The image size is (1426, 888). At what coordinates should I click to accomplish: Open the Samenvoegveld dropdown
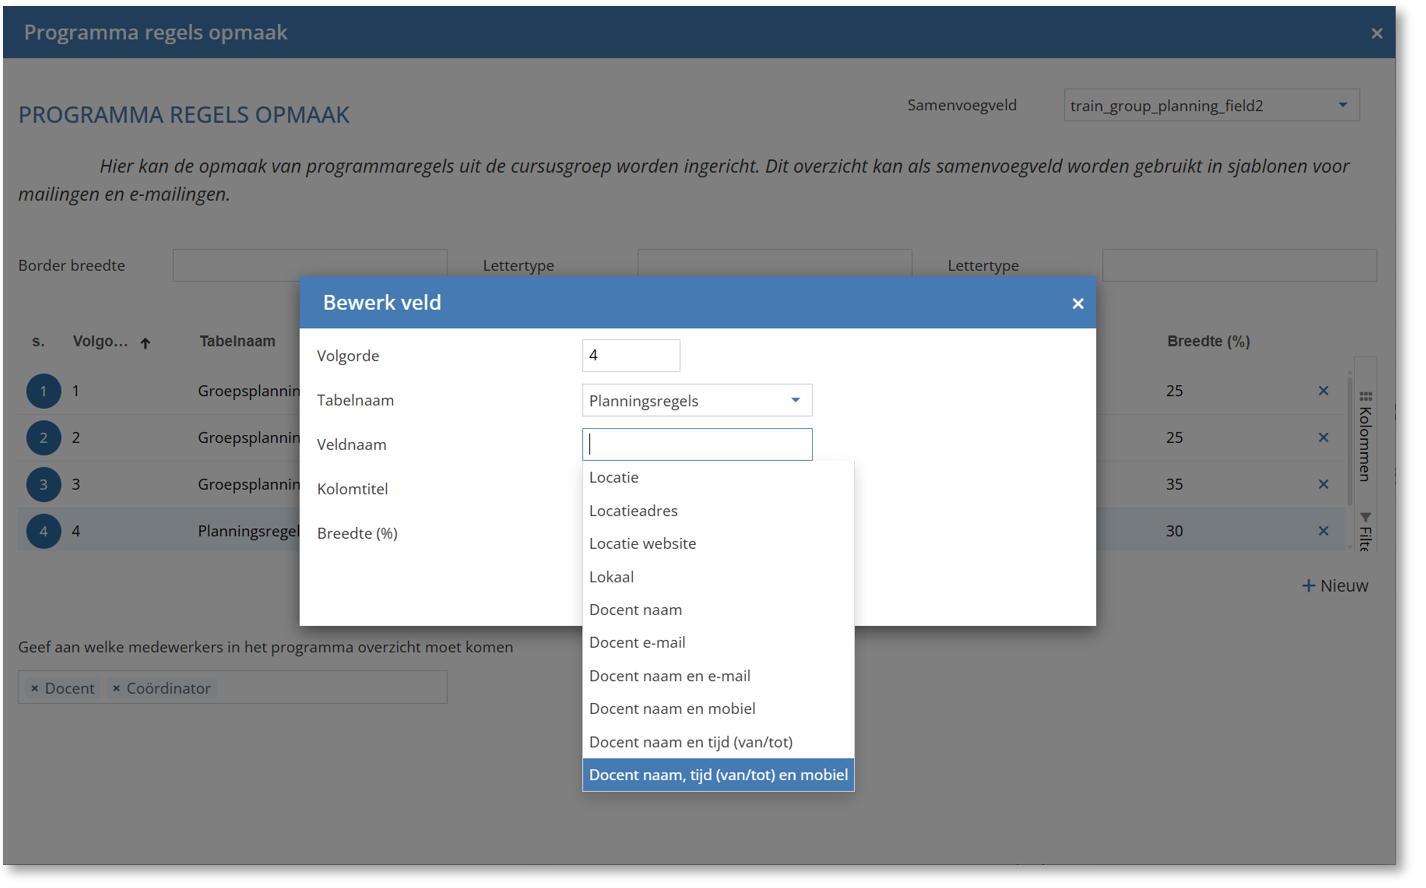[1342, 105]
